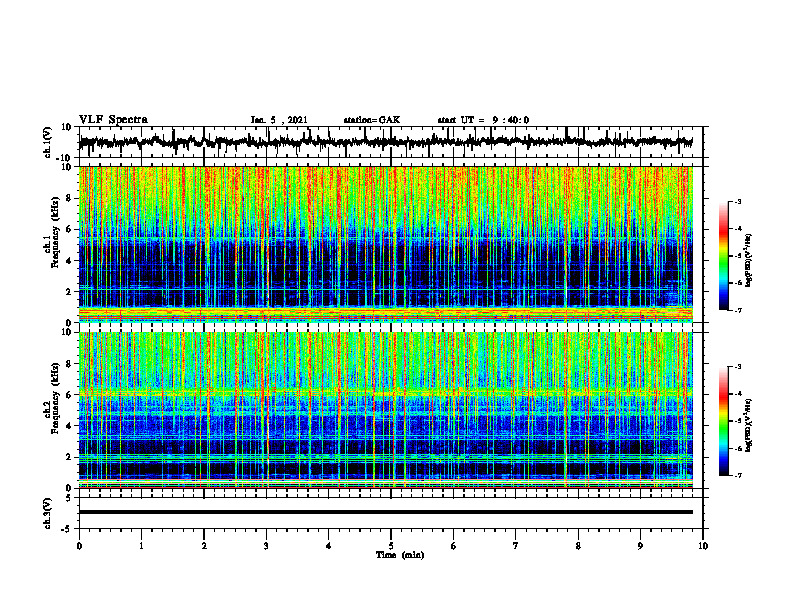Click the "-7" label on ch.2 color bar

click(x=738, y=475)
